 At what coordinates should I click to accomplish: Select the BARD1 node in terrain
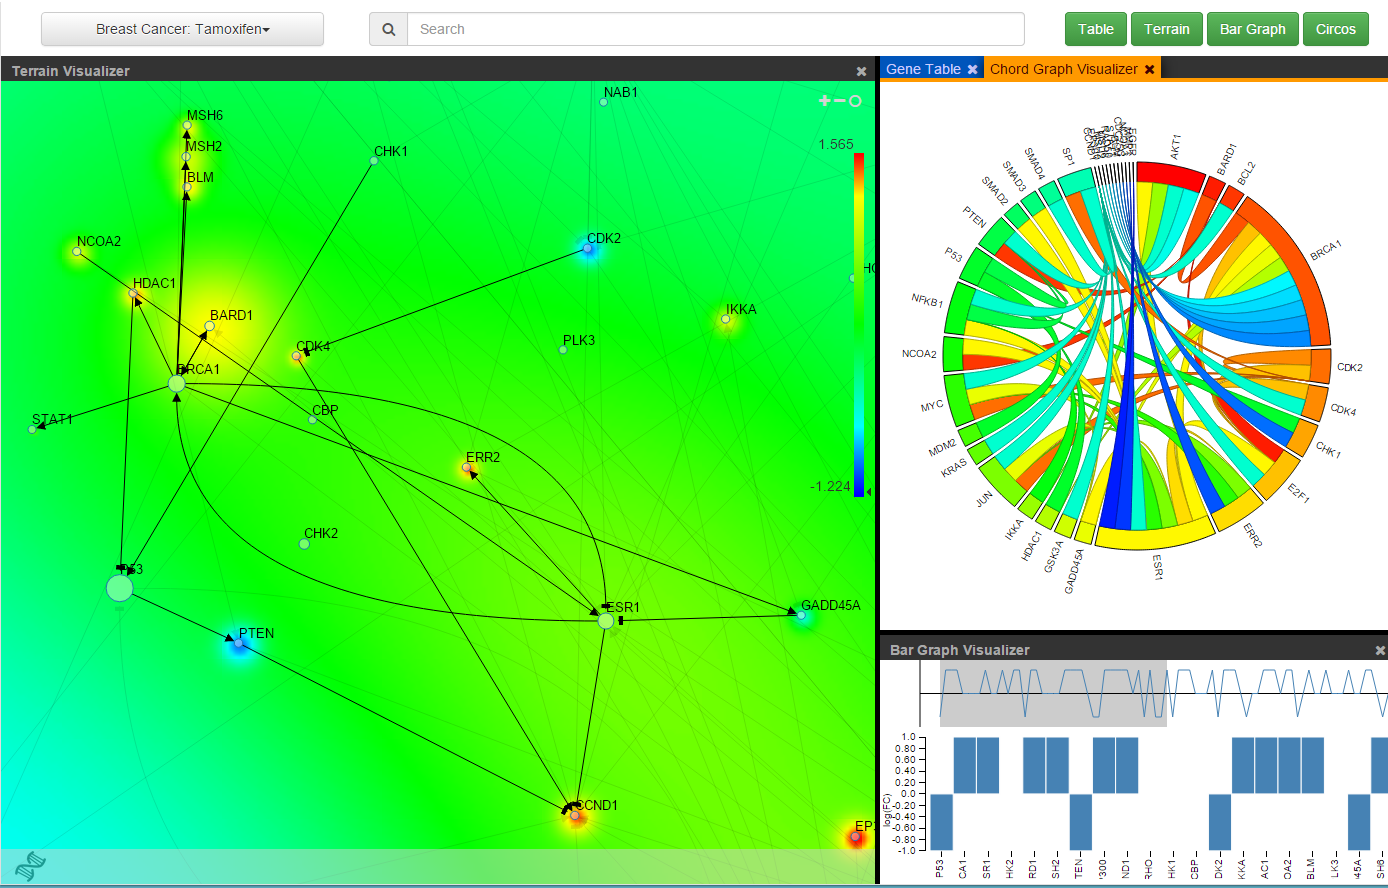click(210, 326)
